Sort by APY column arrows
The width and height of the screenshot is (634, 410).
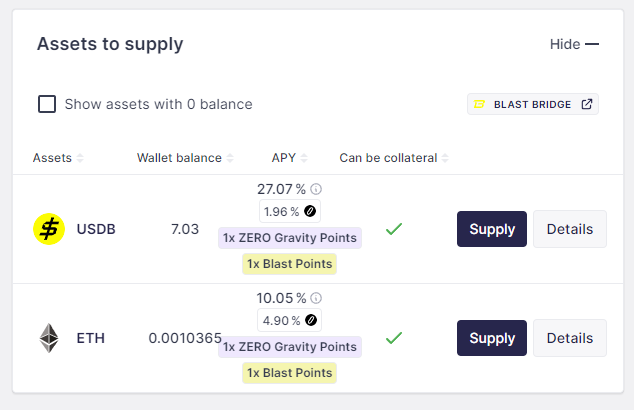click(304, 158)
